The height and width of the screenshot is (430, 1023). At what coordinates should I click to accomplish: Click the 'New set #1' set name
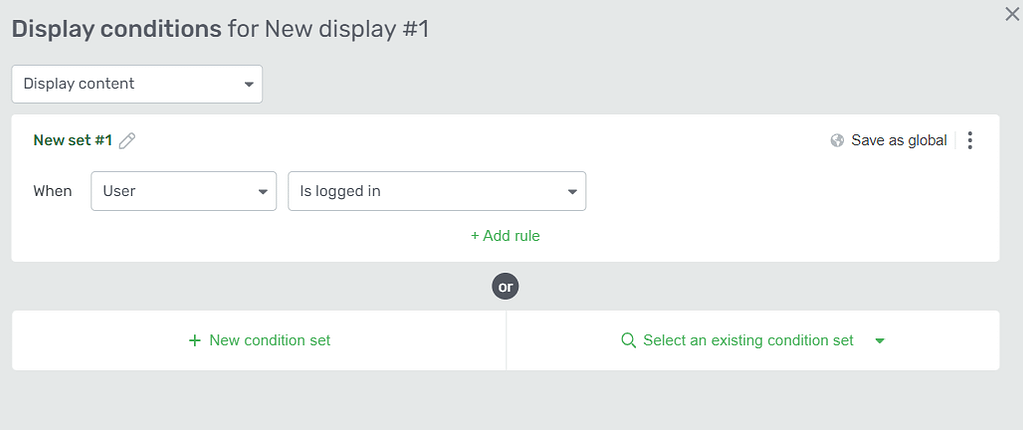point(72,141)
